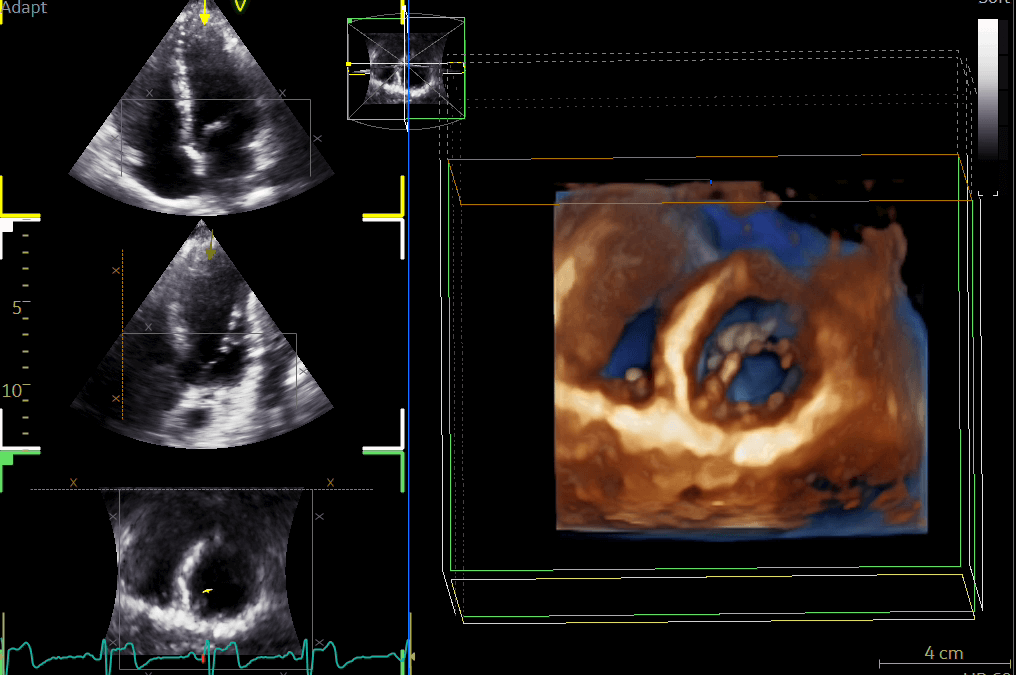Click the "Adapt" label

pos(24,7)
